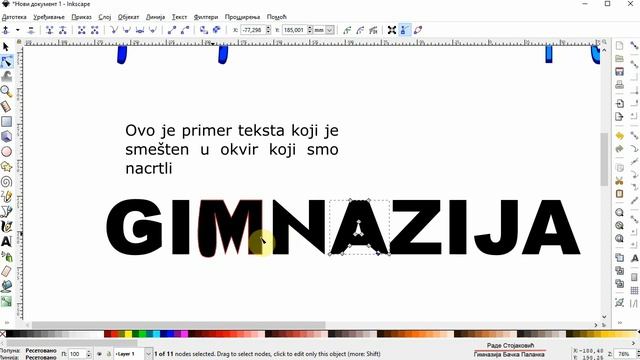The width and height of the screenshot is (640, 360).
Task: Open insert node options dropdown arrow
Action: [18, 30]
